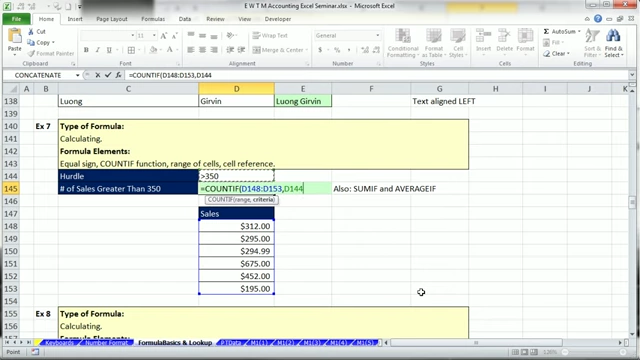Toggle Wrap Text

[x=270, y=36]
